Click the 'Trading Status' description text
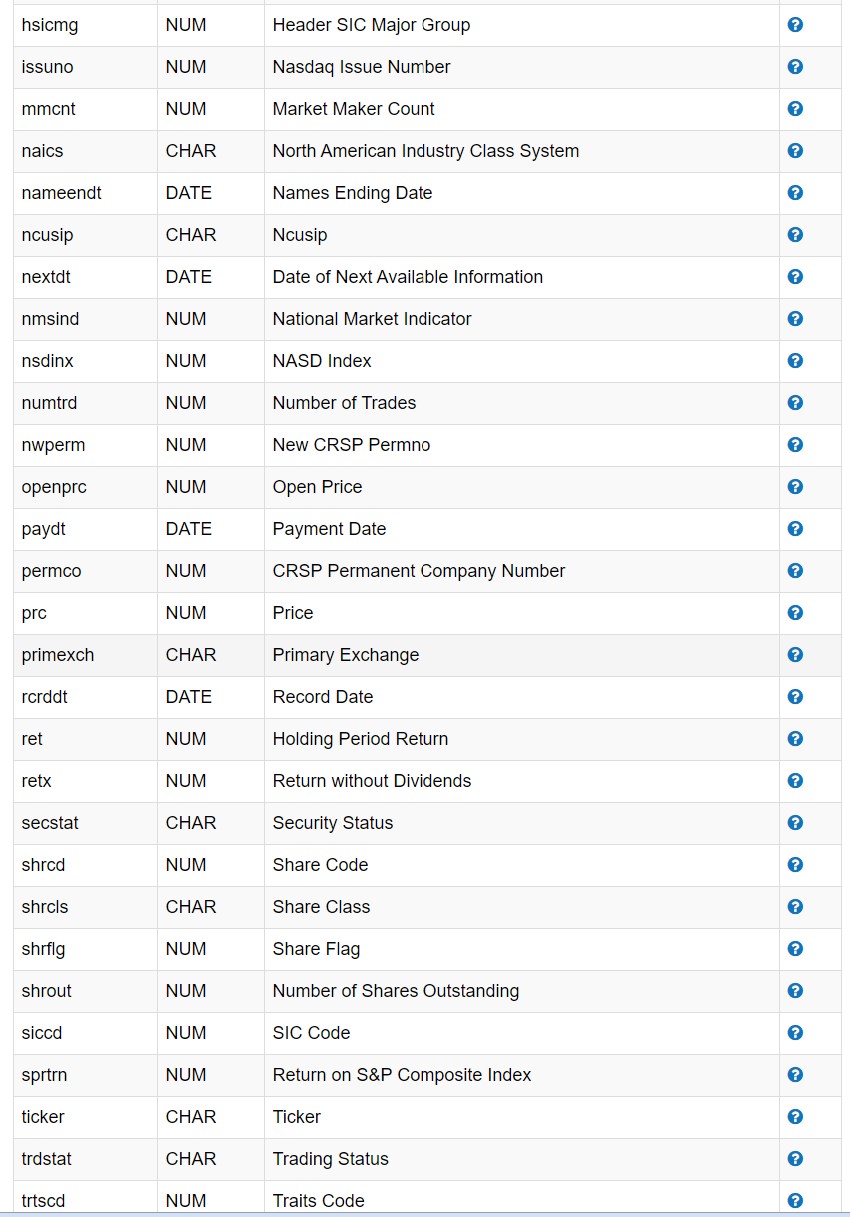 click(x=330, y=1159)
